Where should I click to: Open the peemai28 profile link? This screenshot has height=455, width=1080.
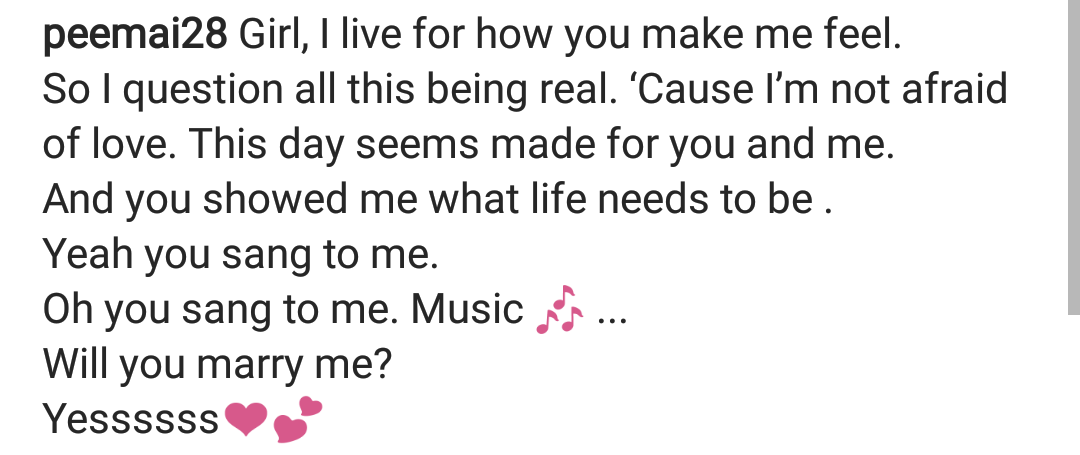(134, 36)
